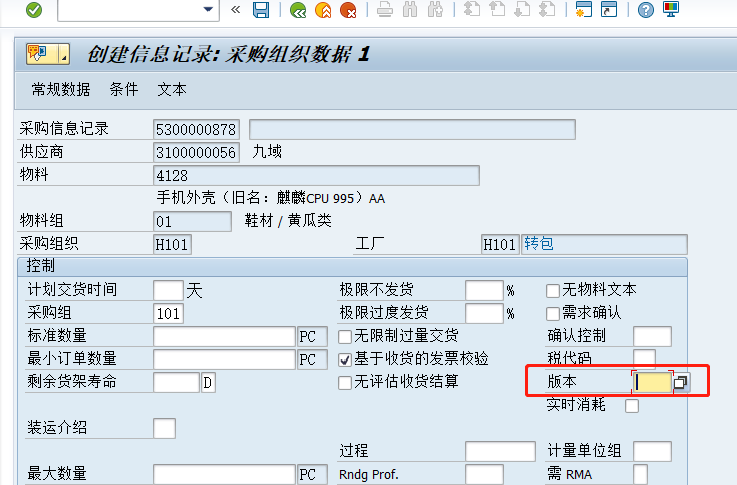Create a new session window icon
Viewport: 737px width, 485px height.
click(x=583, y=9)
